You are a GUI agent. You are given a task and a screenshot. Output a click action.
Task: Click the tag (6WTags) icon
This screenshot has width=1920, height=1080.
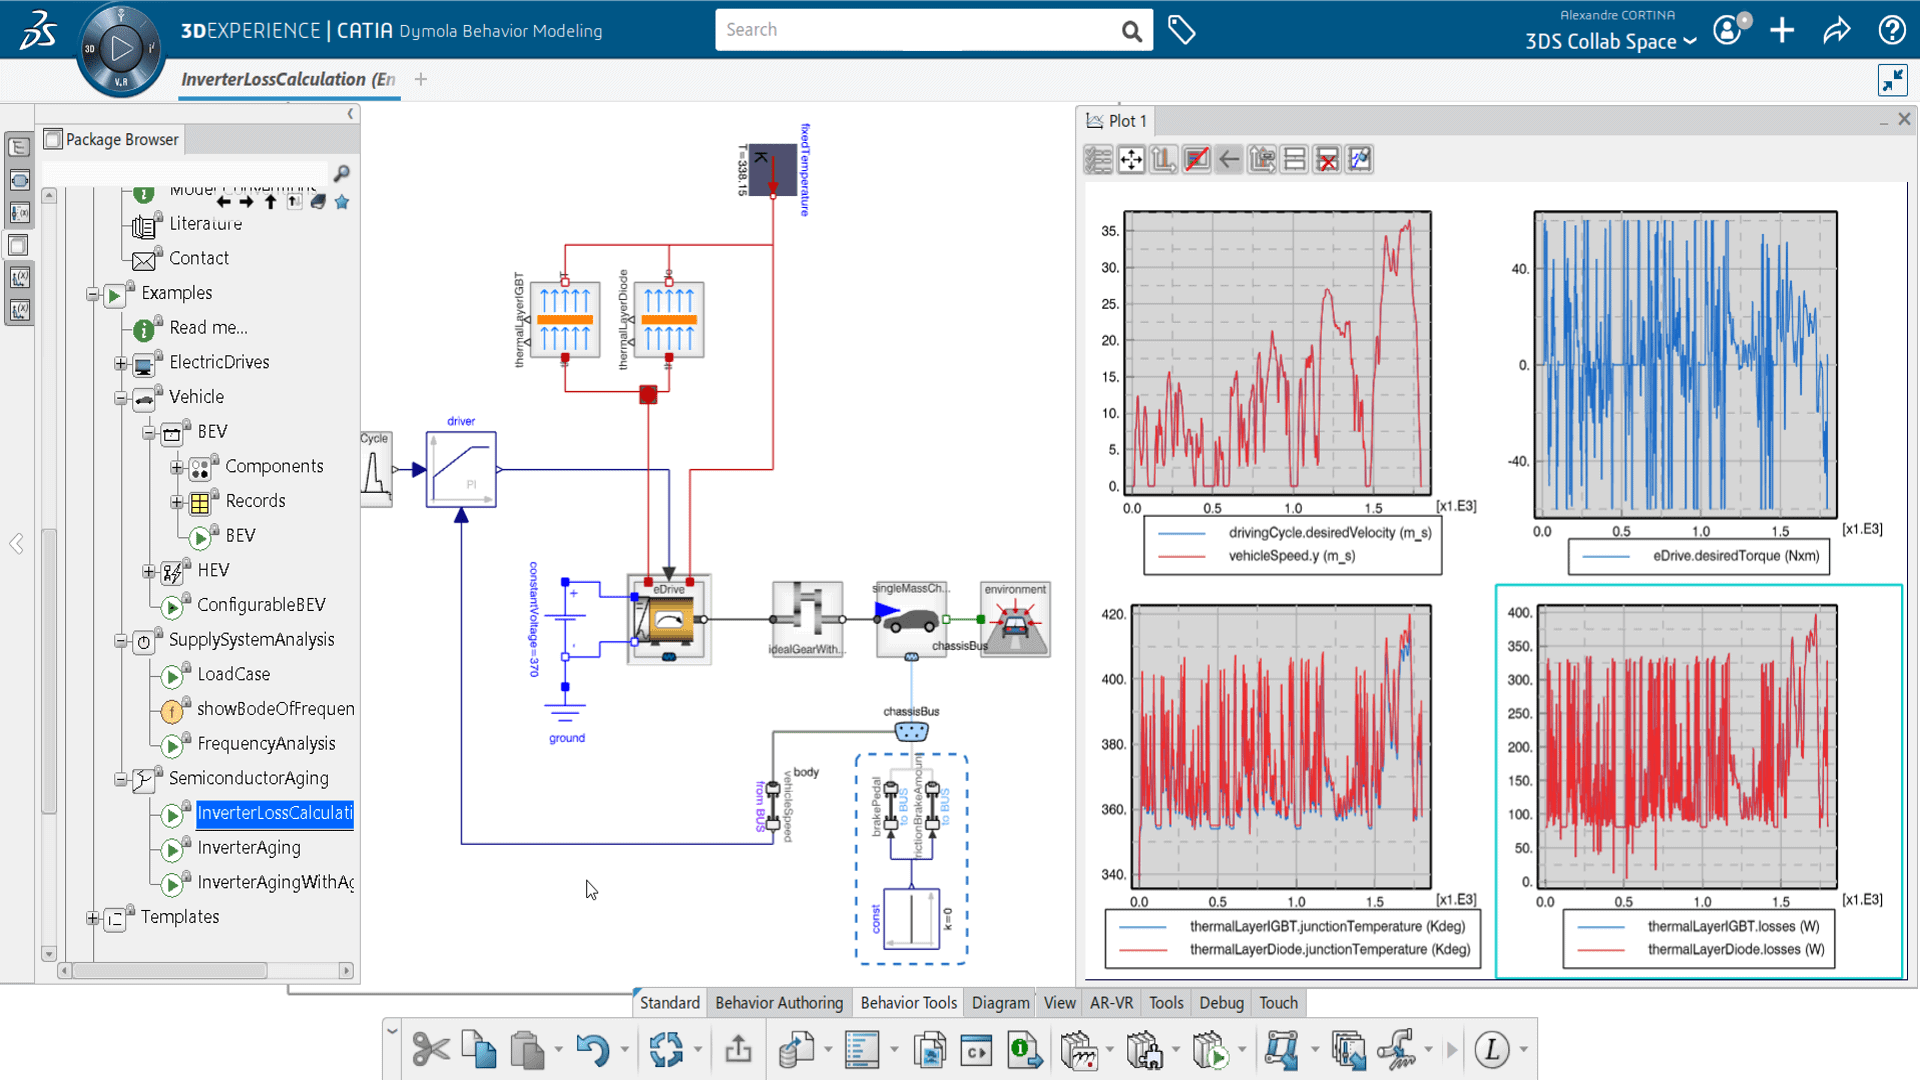point(1181,30)
